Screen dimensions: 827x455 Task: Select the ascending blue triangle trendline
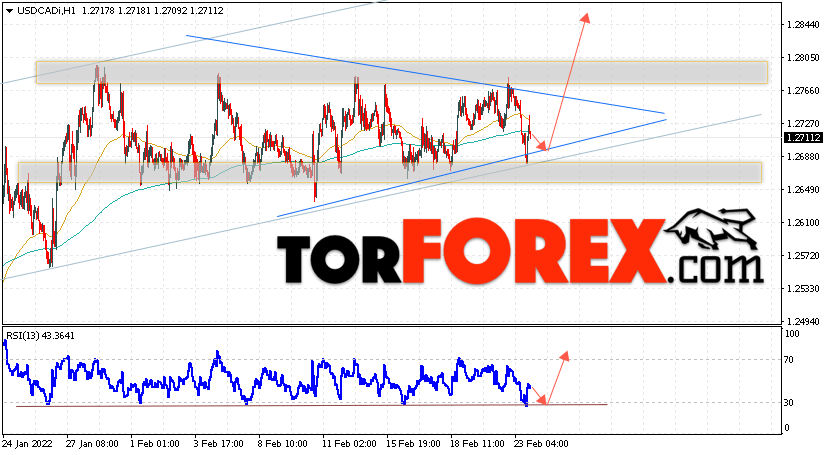point(472,168)
